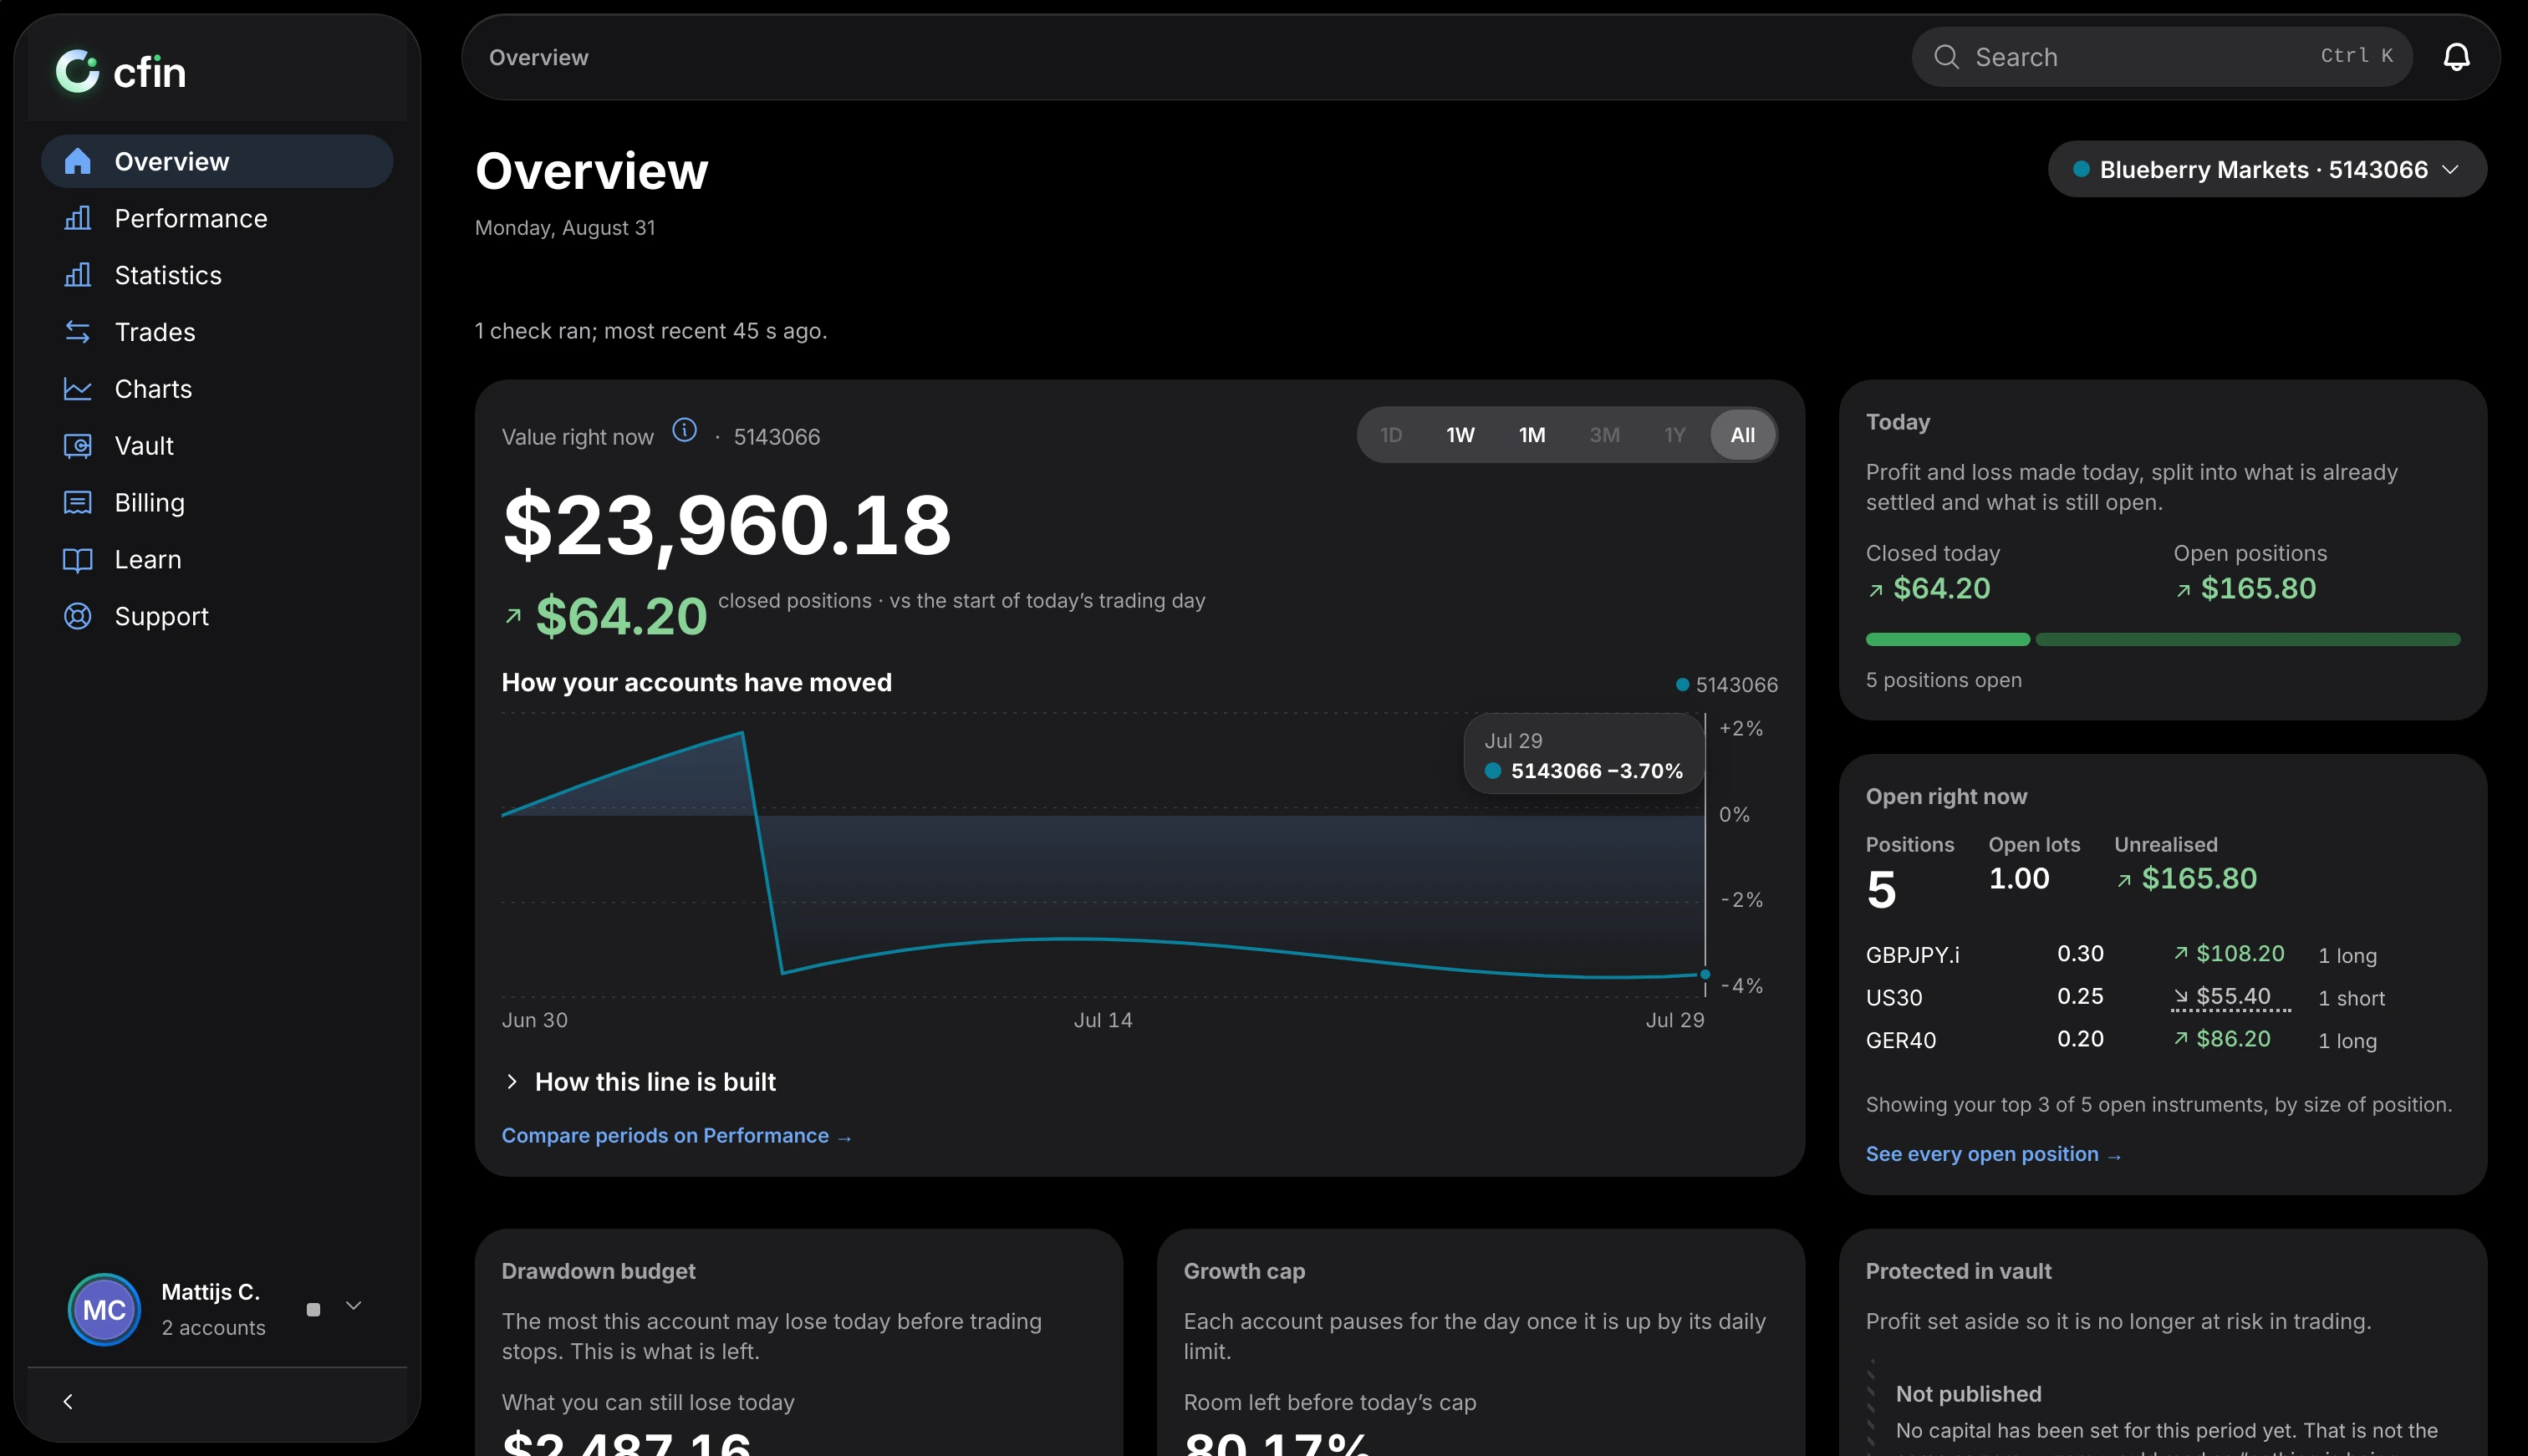The height and width of the screenshot is (1456, 2528).
Task: Click the US30 $55.40 unrealised value
Action: (x=2232, y=996)
